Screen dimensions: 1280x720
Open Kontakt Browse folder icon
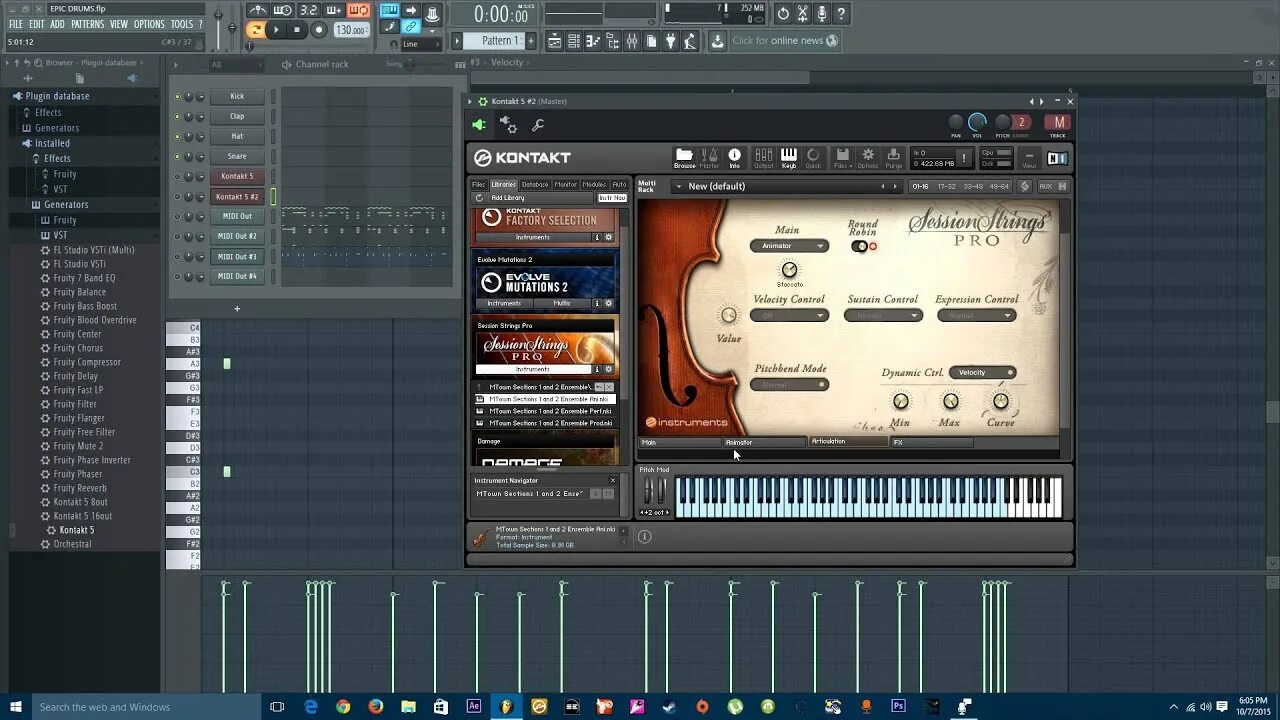[x=684, y=157]
